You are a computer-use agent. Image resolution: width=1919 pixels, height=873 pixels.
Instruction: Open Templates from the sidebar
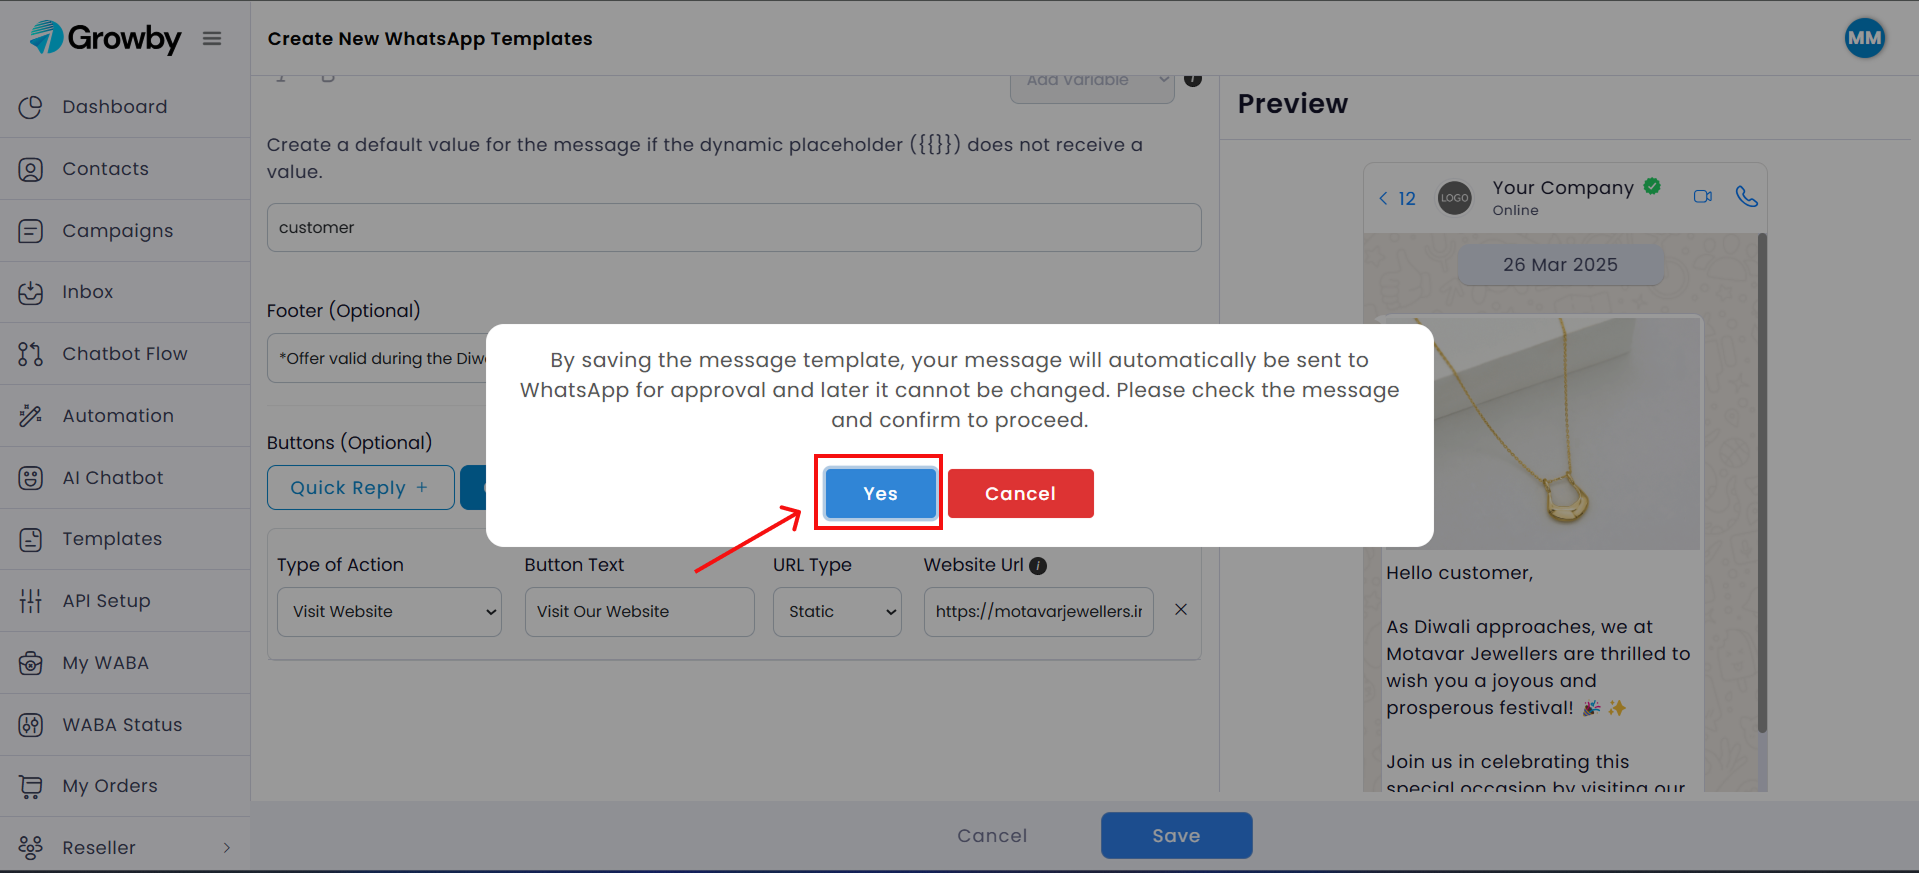111,539
